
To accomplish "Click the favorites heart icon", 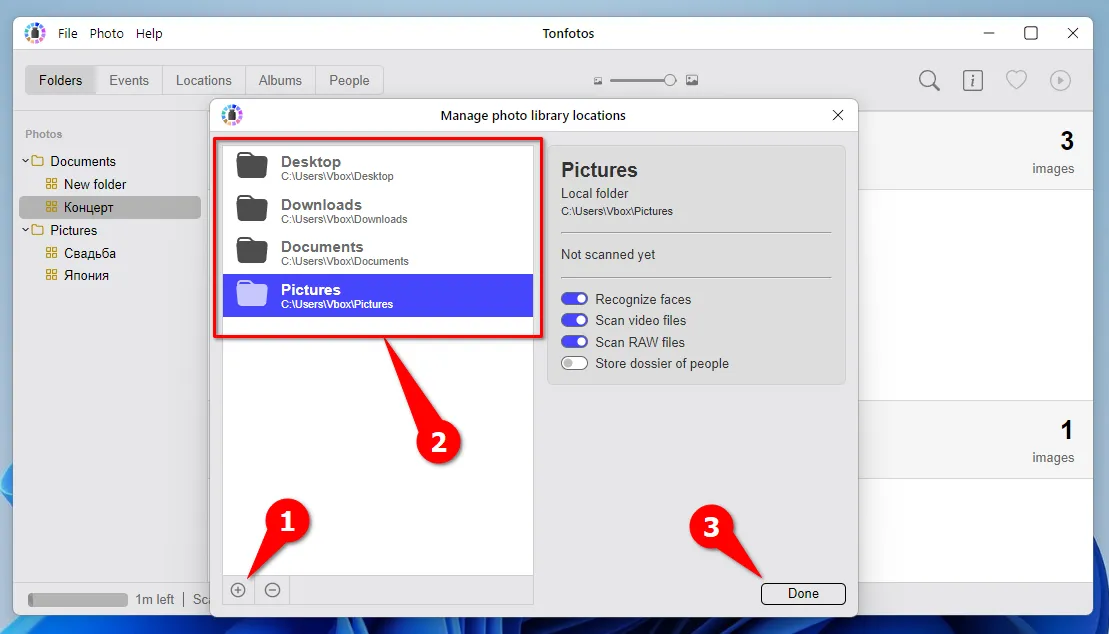I will [1016, 80].
